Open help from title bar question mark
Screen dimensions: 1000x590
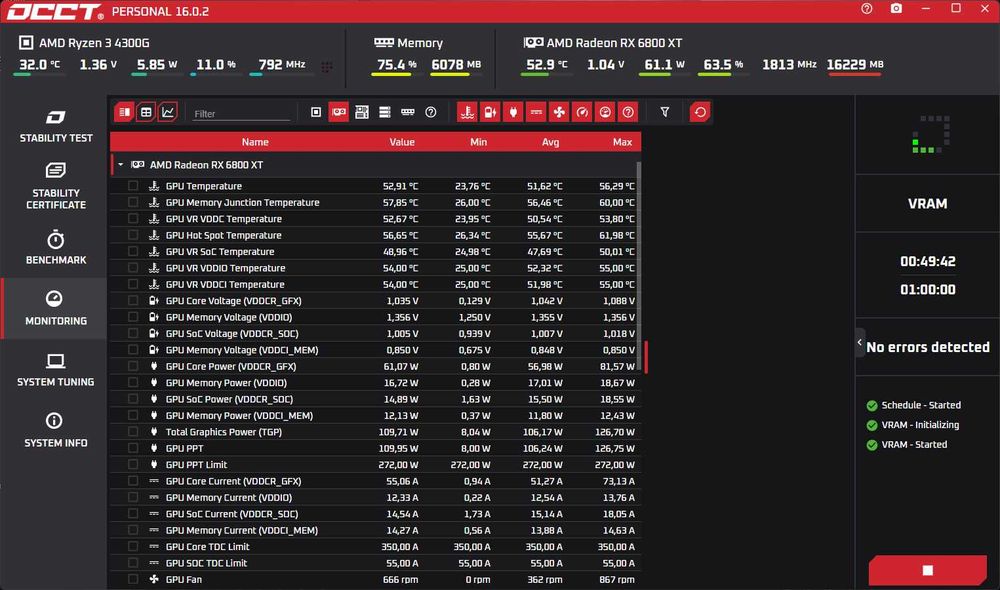click(867, 9)
